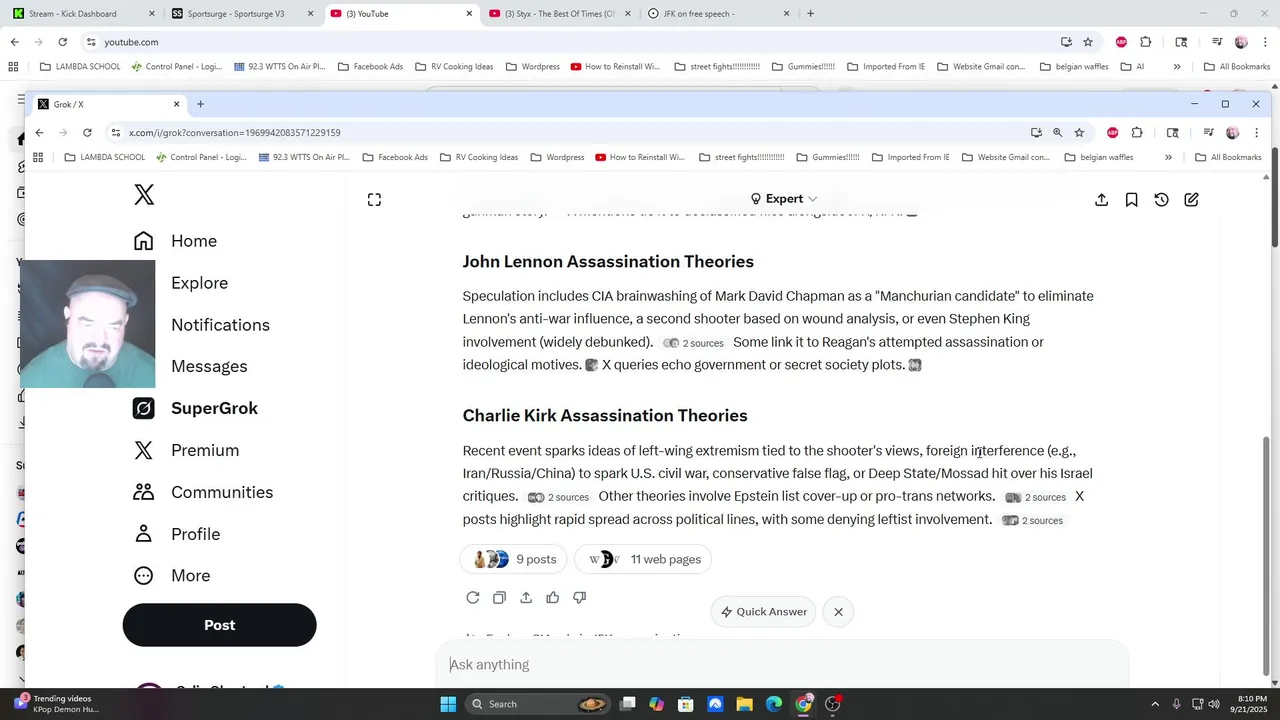Dismiss the Quick Answer suggestion
The image size is (1280, 720).
(838, 612)
